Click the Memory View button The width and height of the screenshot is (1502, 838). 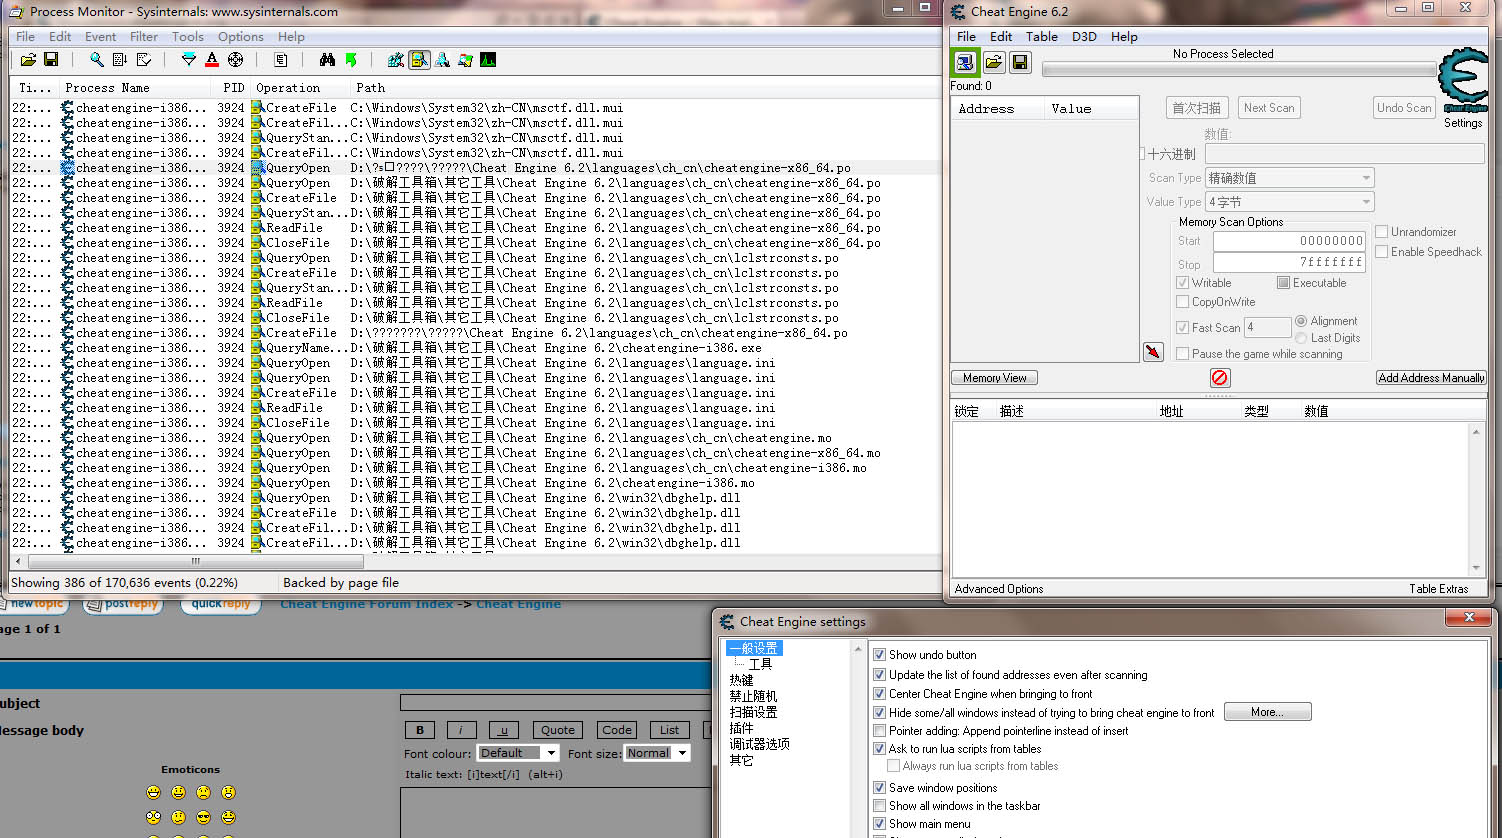[x=994, y=378]
